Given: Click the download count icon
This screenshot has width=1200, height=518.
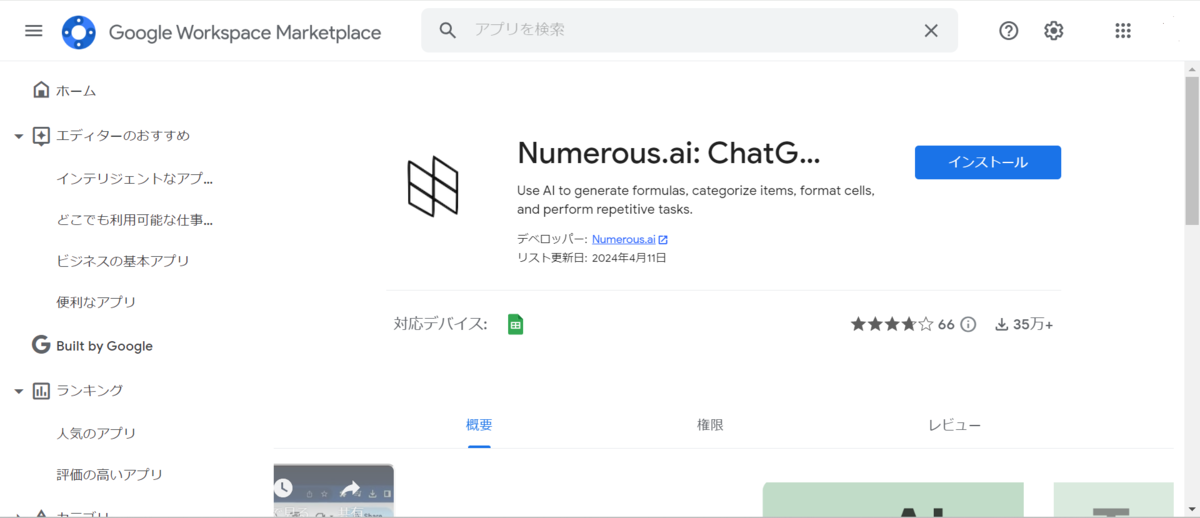Looking at the screenshot, I should 1002,325.
